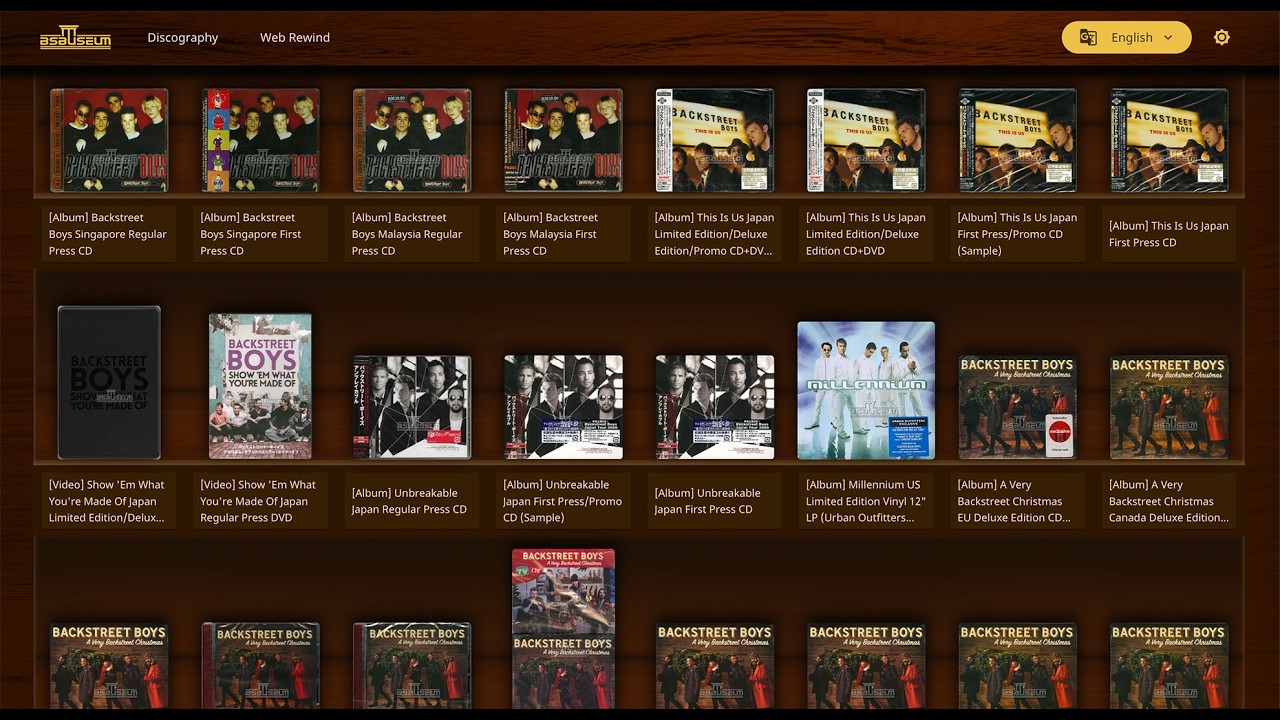Toggle the theme sun icon
This screenshot has height=720, width=1280.
(x=1221, y=37)
